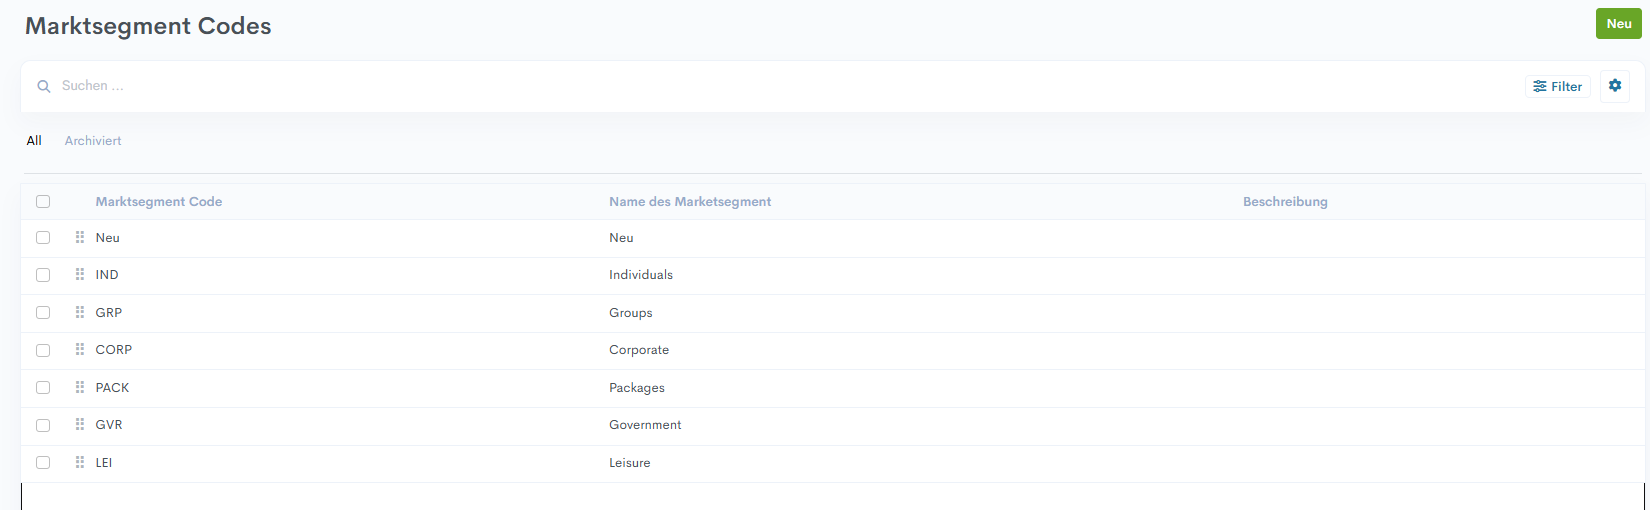Click the drag handle beside CORP
The width and height of the screenshot is (1650, 510).
80,350
